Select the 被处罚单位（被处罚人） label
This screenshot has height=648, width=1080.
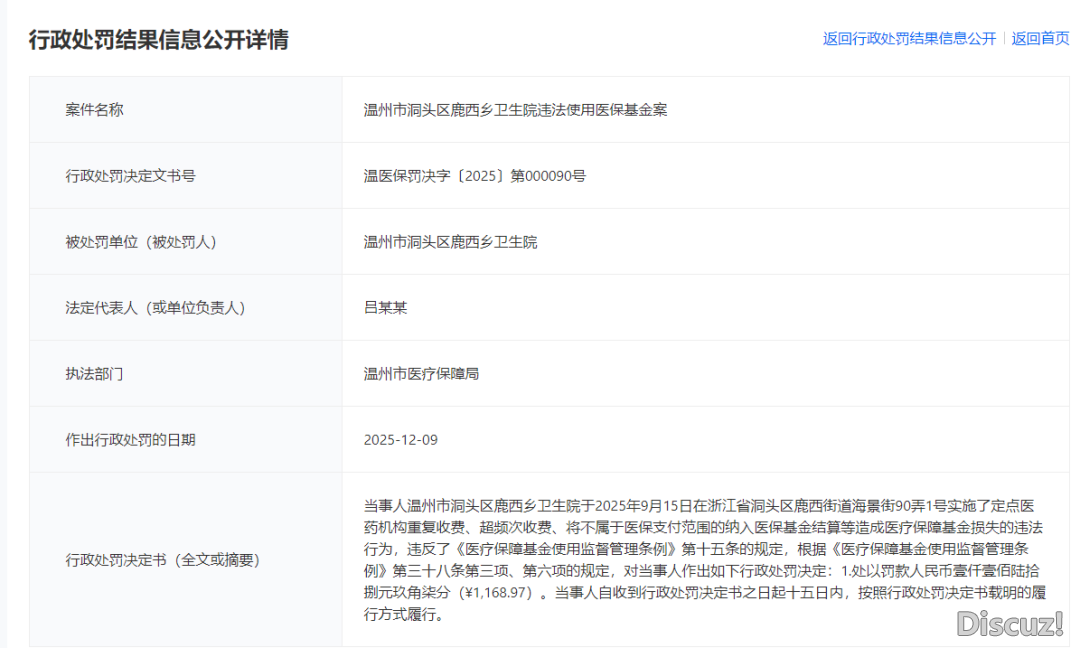click(140, 242)
